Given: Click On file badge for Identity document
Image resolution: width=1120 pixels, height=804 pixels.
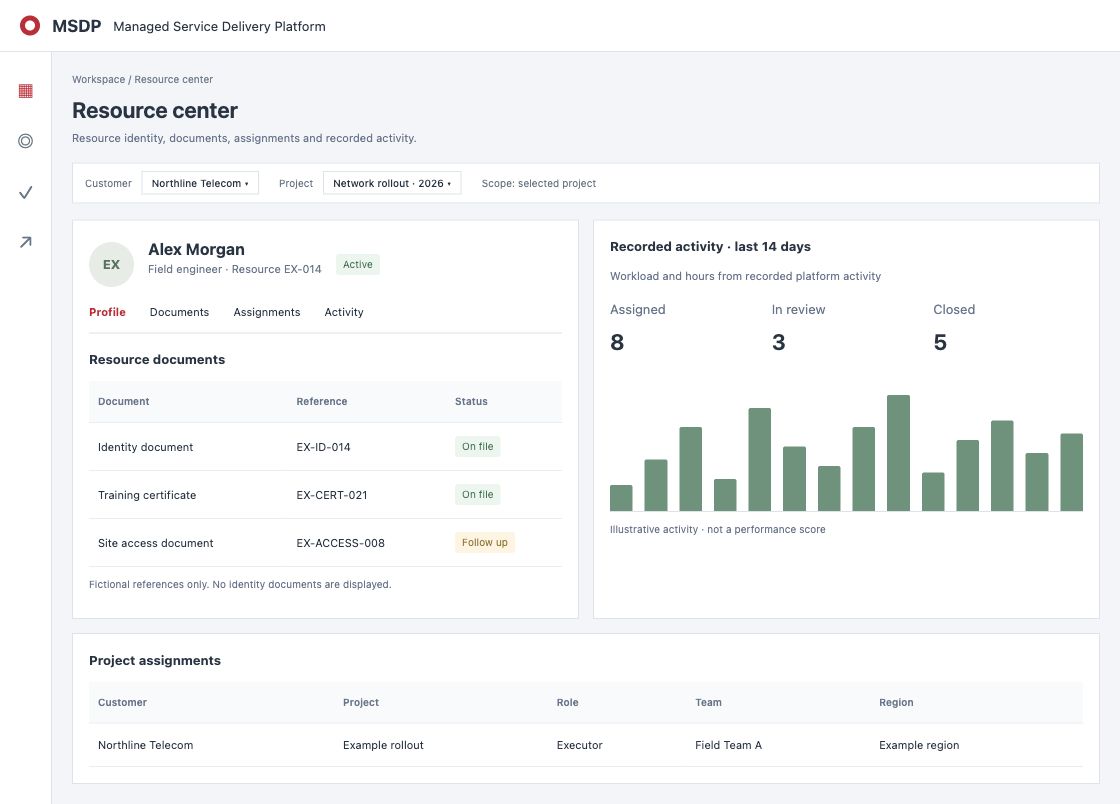Looking at the screenshot, I should [x=477, y=446].
